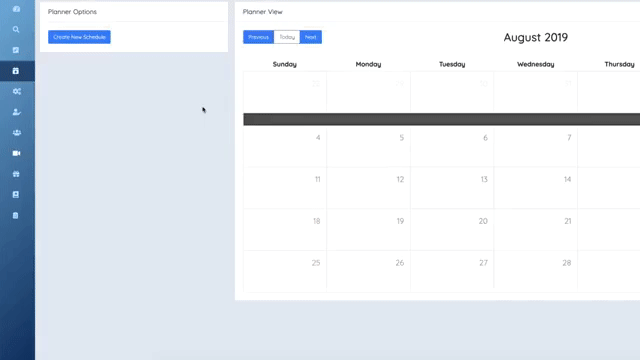Image resolution: width=640 pixels, height=360 pixels.
Task: Open the edit/compose sidebar icon
Action: (x=16, y=50)
